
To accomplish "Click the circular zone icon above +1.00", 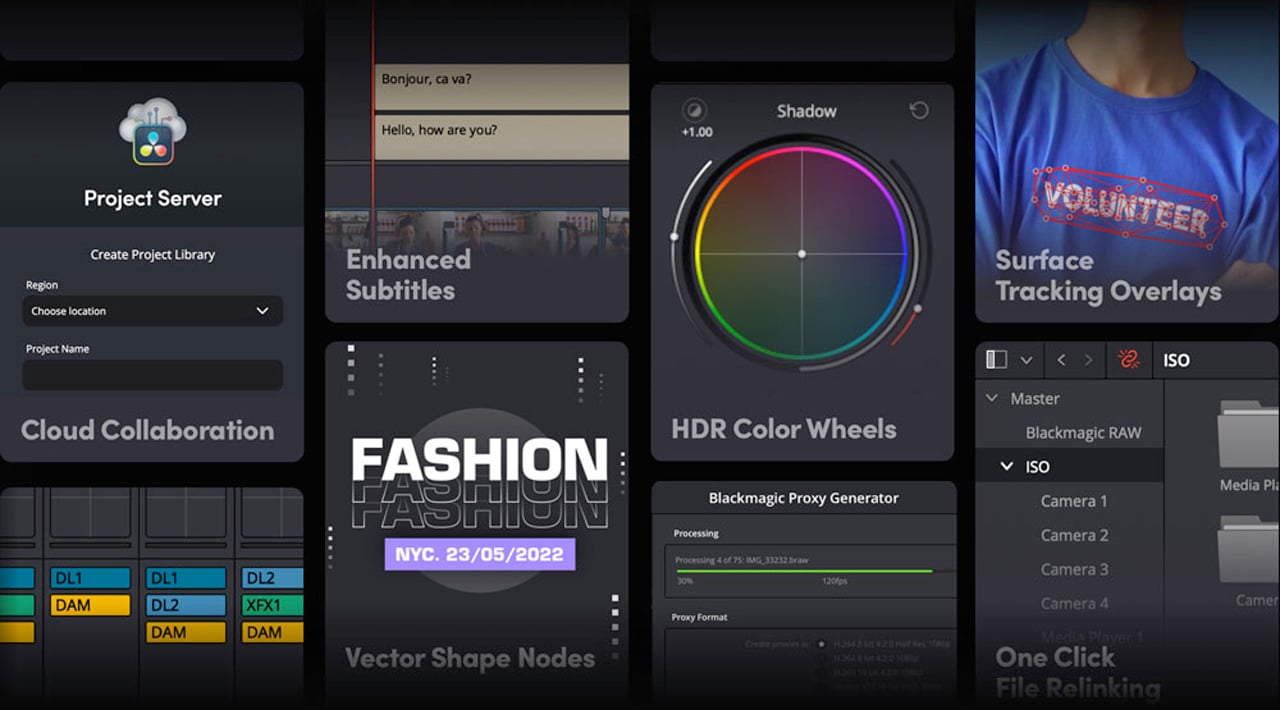I will click(x=693, y=110).
